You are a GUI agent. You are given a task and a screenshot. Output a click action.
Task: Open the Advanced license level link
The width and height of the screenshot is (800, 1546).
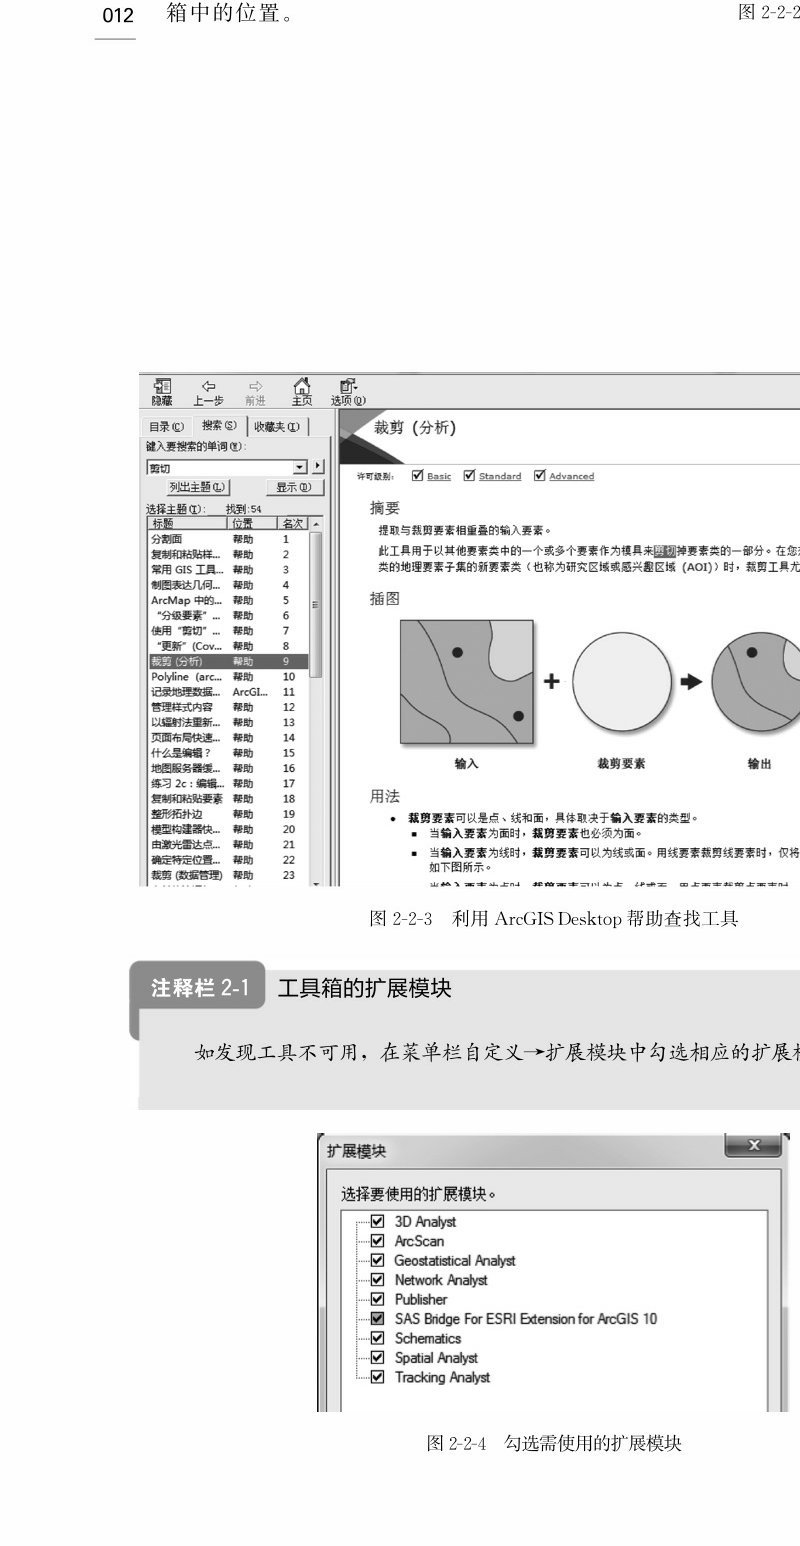coord(572,476)
